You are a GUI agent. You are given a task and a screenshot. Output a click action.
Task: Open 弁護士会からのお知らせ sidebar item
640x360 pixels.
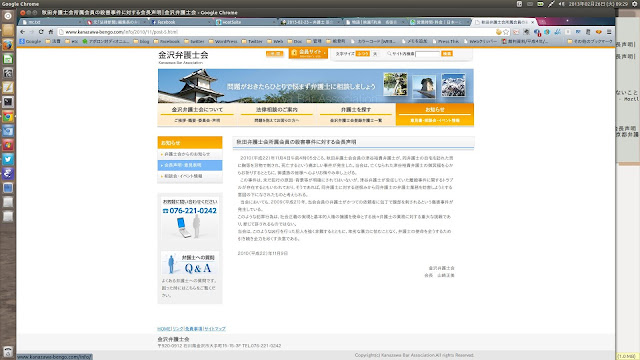[x=190, y=154]
